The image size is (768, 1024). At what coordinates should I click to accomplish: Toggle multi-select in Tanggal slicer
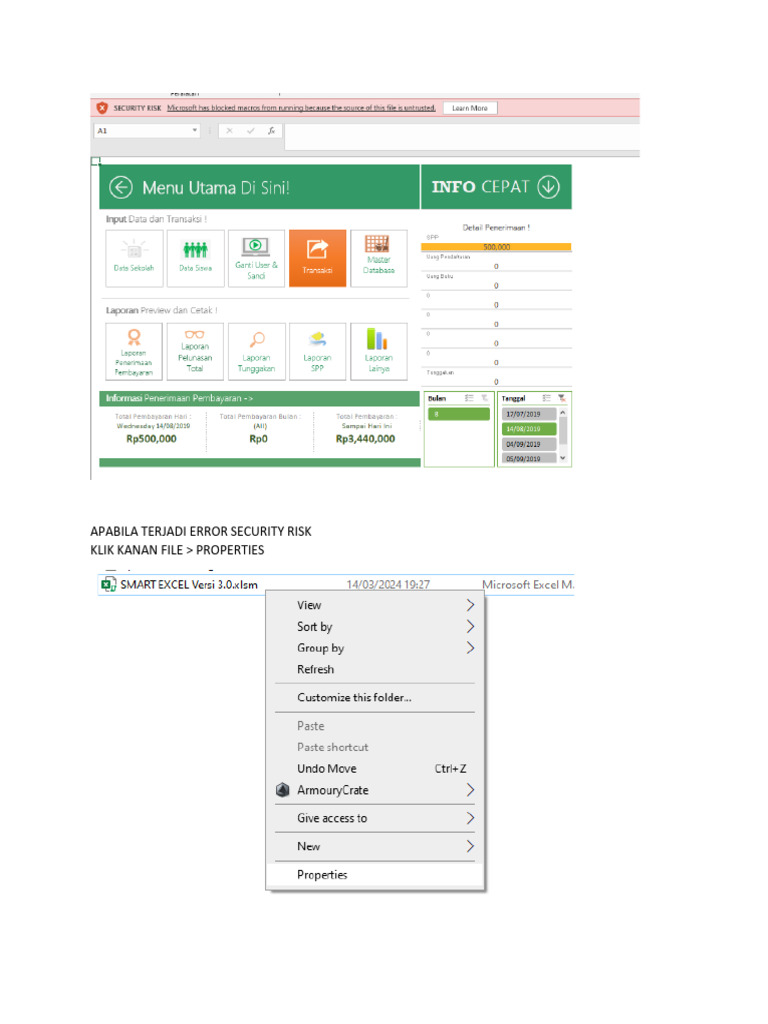click(x=547, y=398)
